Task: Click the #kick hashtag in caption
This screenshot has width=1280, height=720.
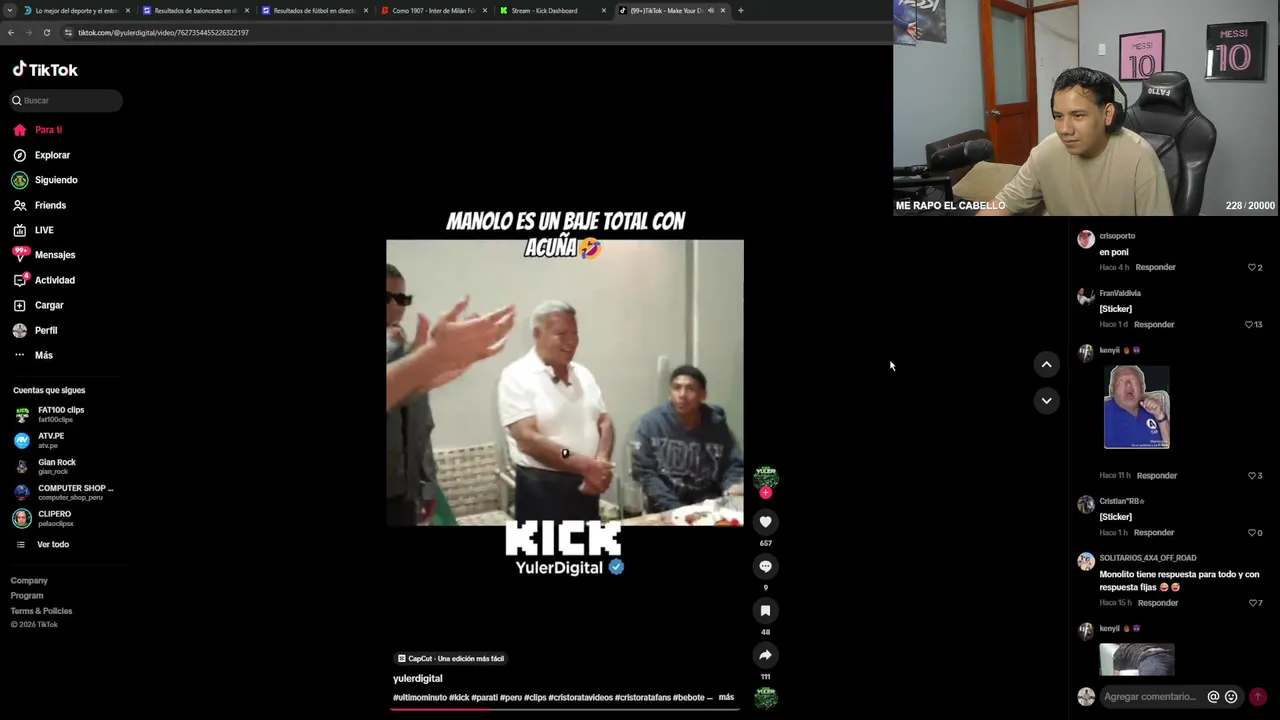Action: pos(459,697)
